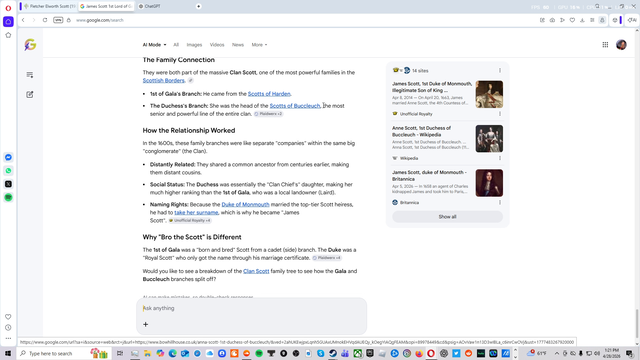Image resolution: width=640 pixels, height=360 pixels.
Task: Click the Google logo
Action: point(30,44)
